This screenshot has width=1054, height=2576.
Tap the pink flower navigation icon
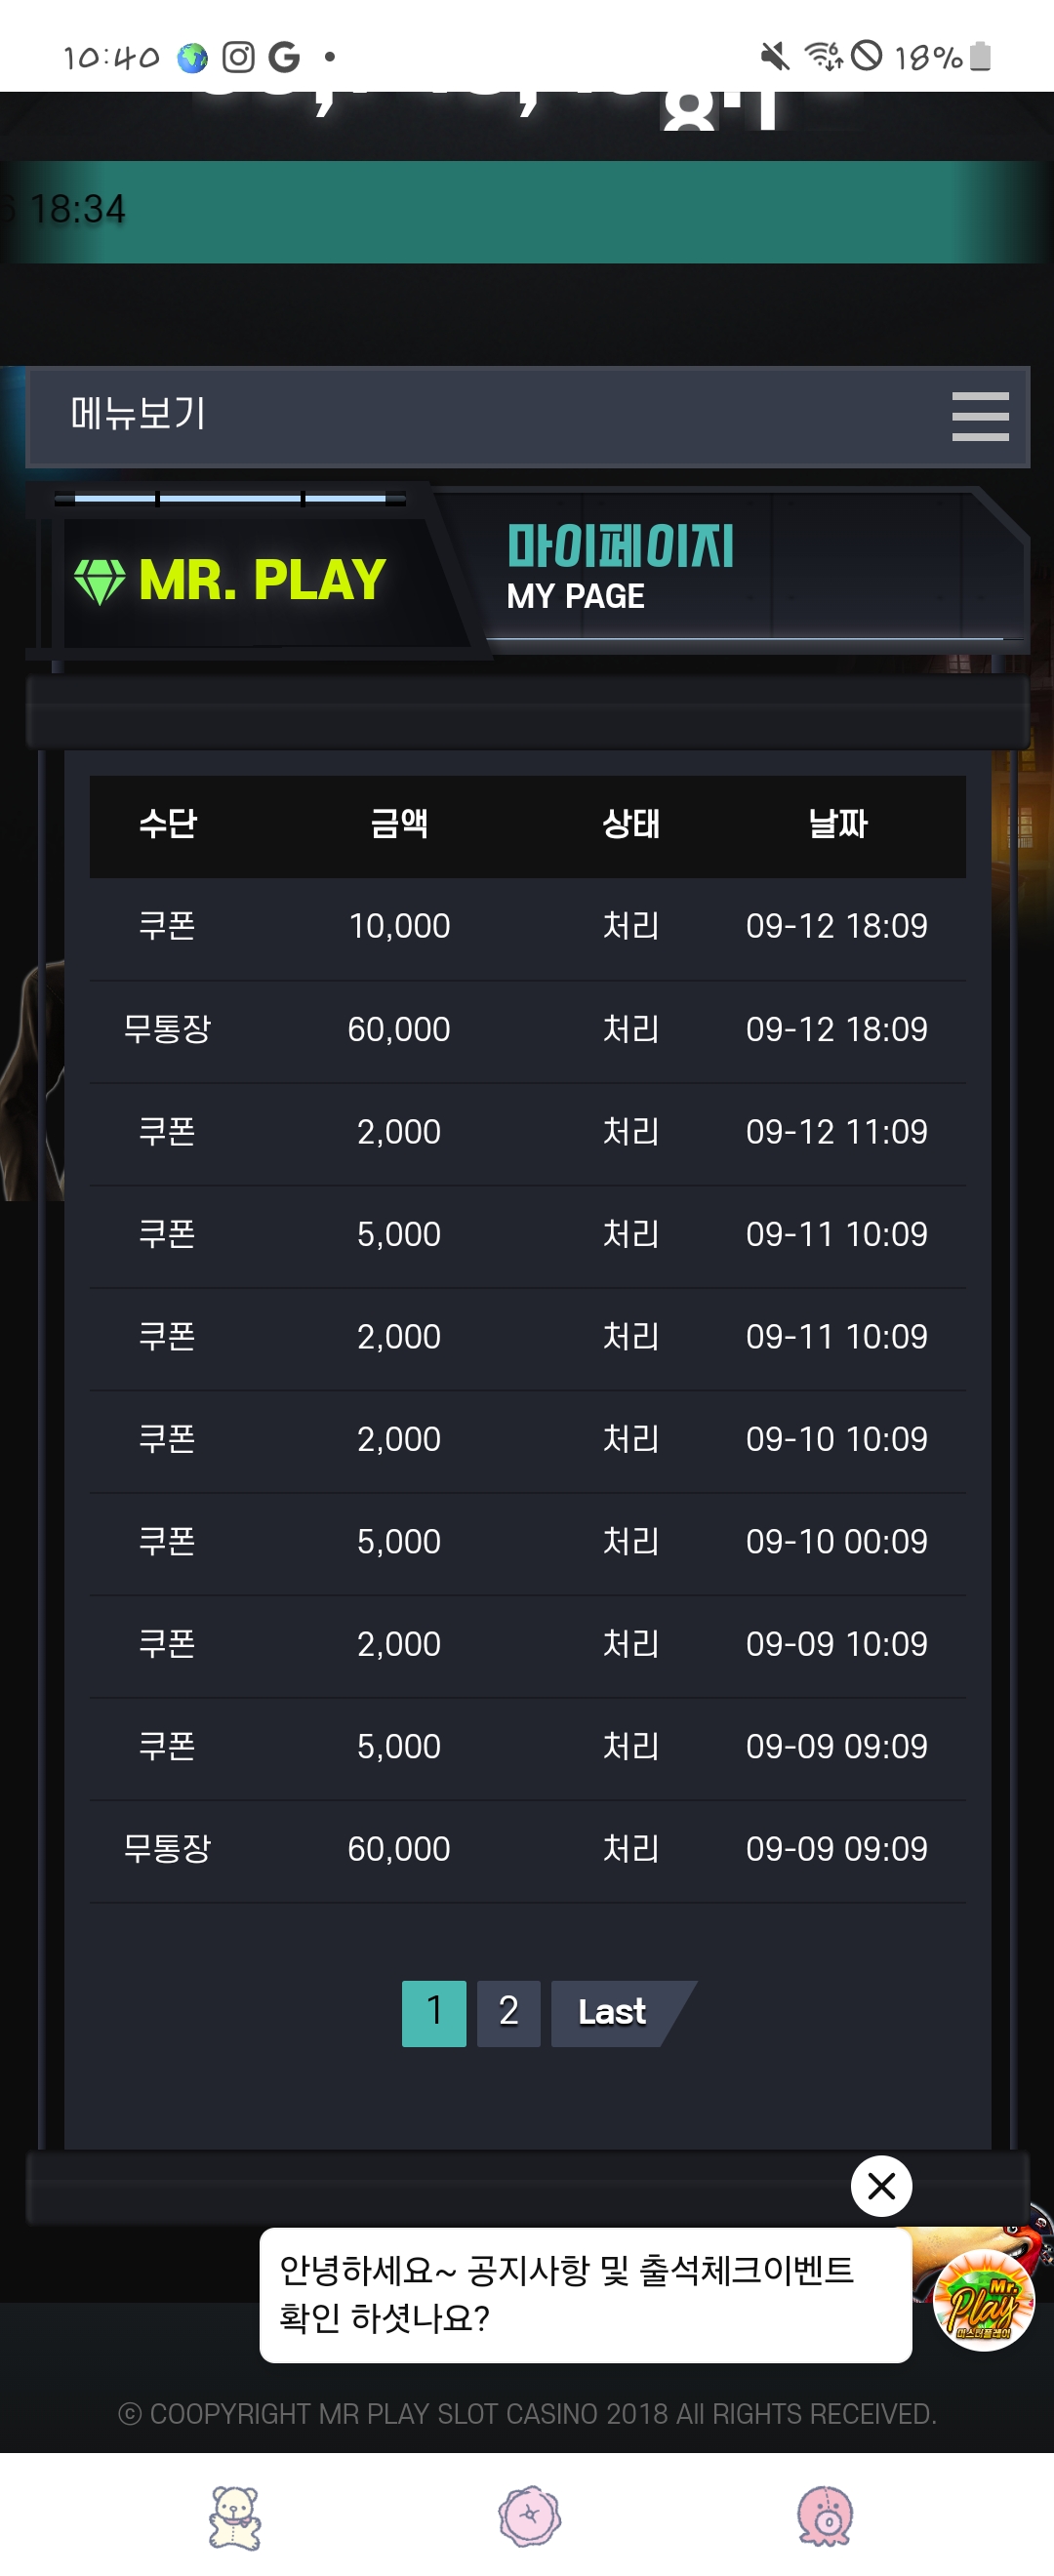(x=529, y=2517)
